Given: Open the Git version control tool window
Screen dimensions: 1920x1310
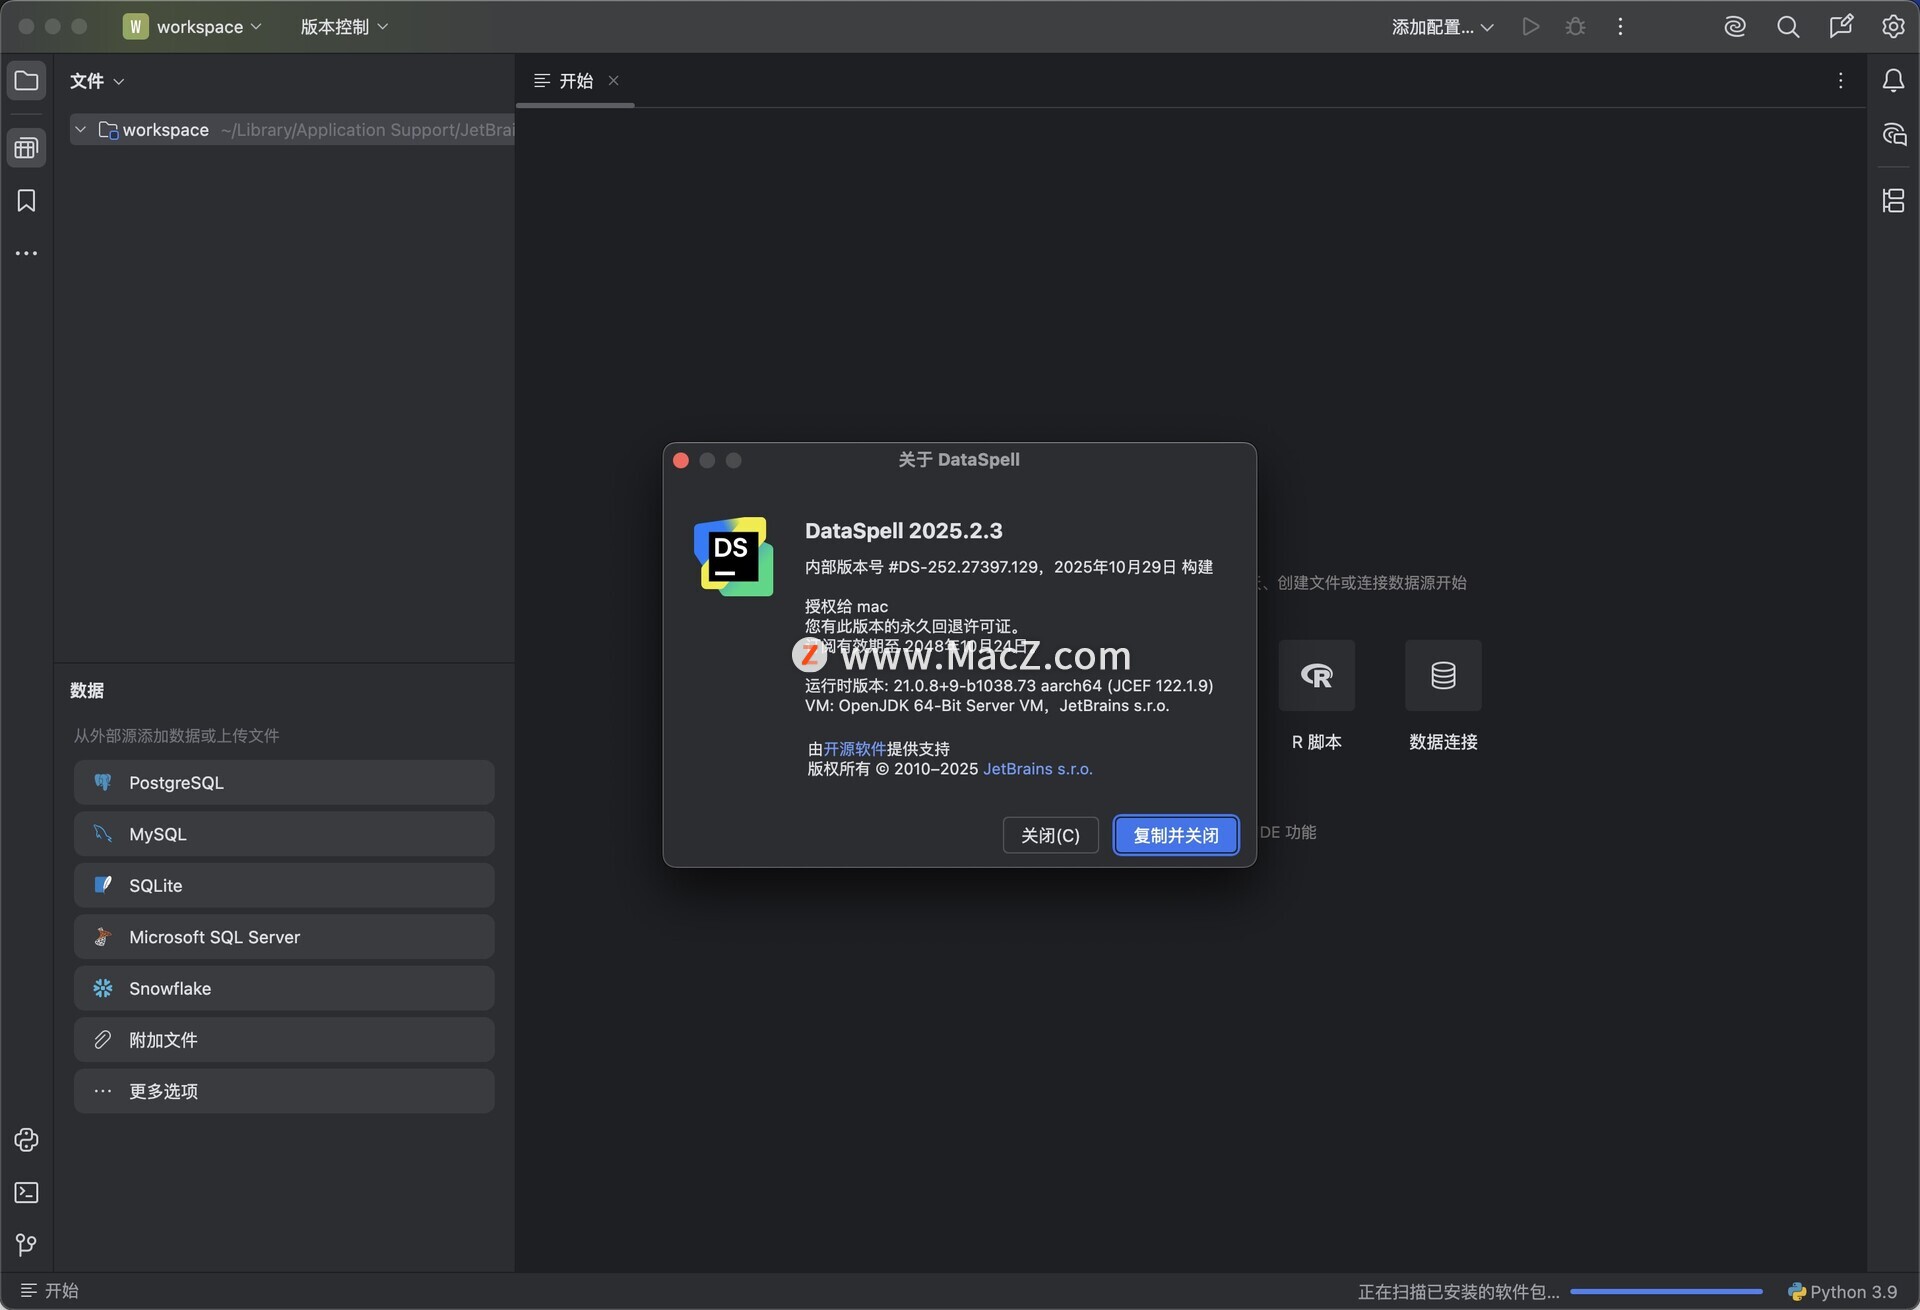Looking at the screenshot, I should 26,1244.
